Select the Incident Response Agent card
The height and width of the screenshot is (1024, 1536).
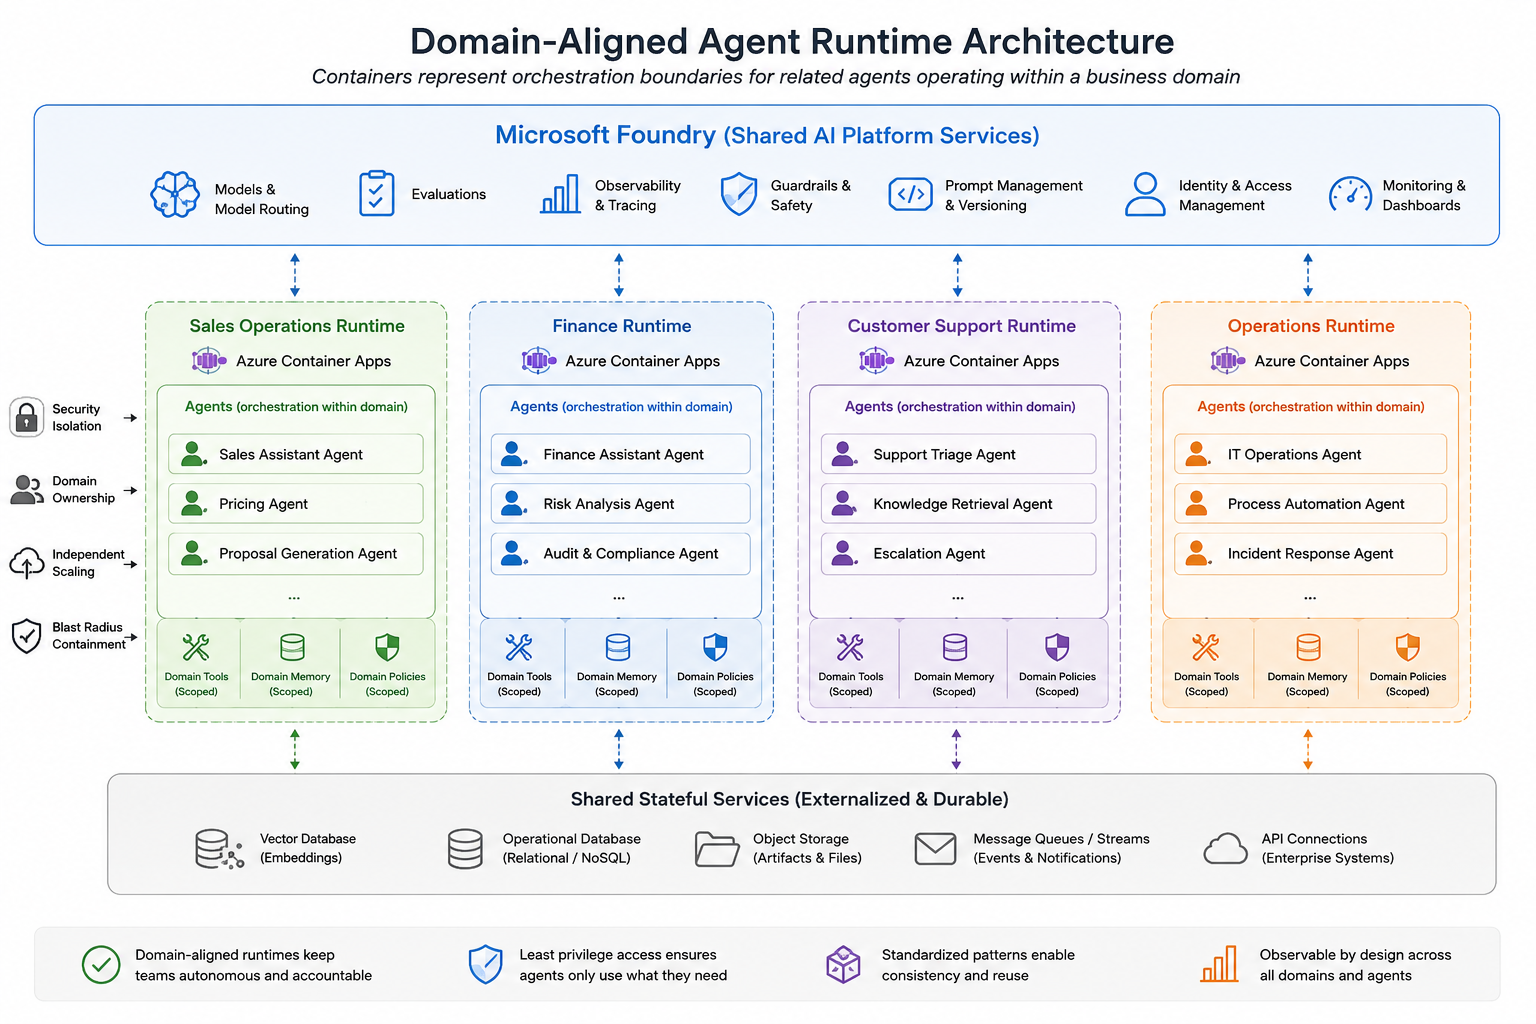1310,554
